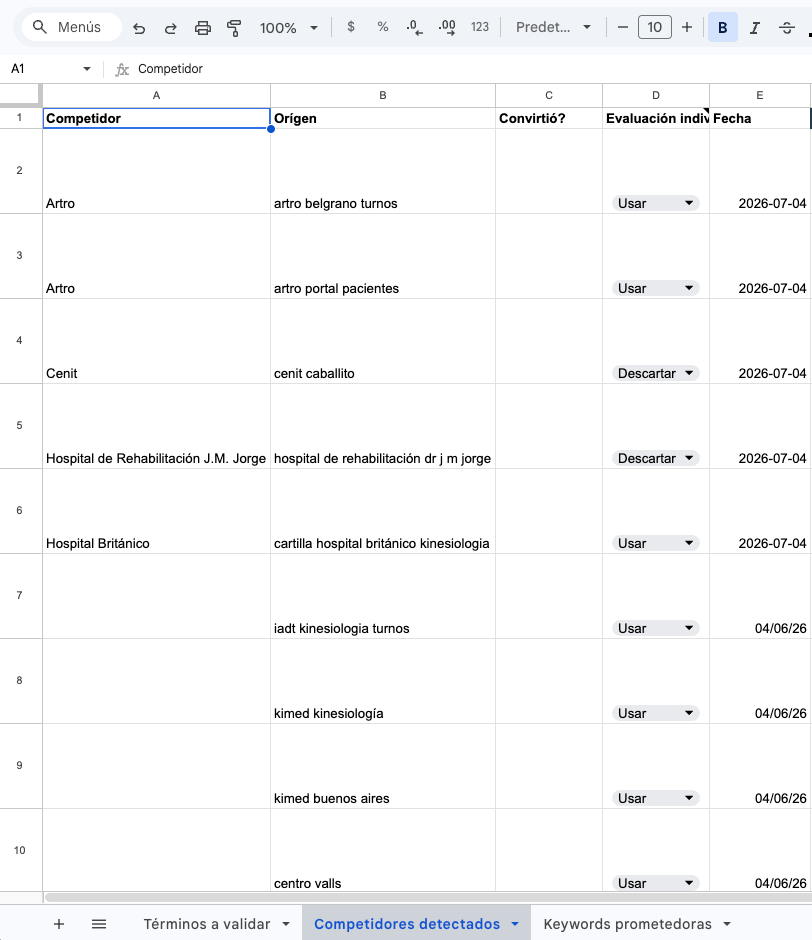Image resolution: width=812 pixels, height=940 pixels.
Task: Click the undo arrow icon
Action: (139, 28)
